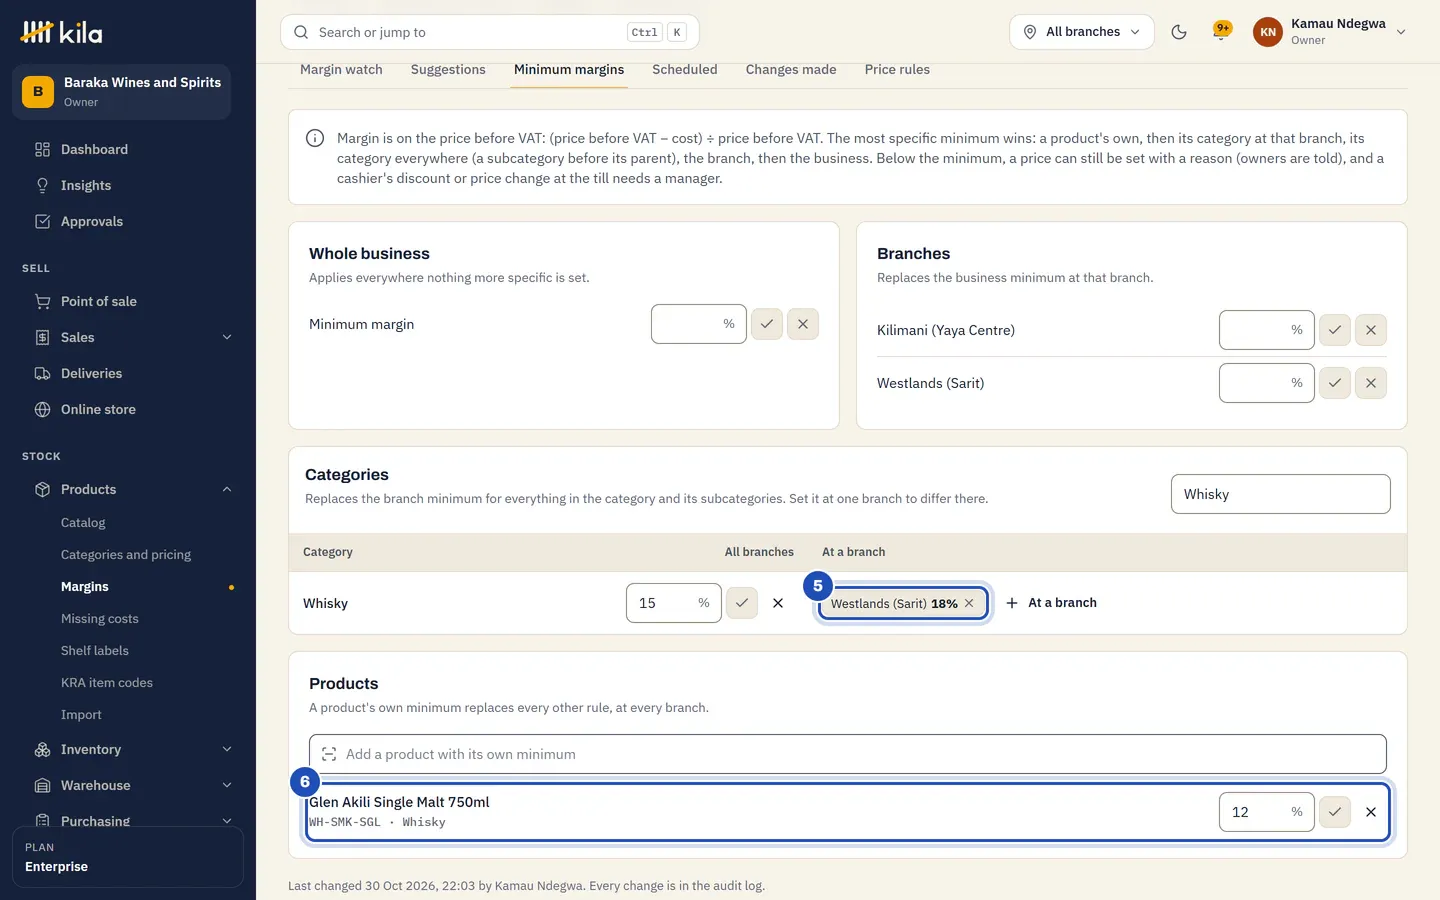Open Dashboard from sidebar

pyautogui.click(x=128, y=149)
